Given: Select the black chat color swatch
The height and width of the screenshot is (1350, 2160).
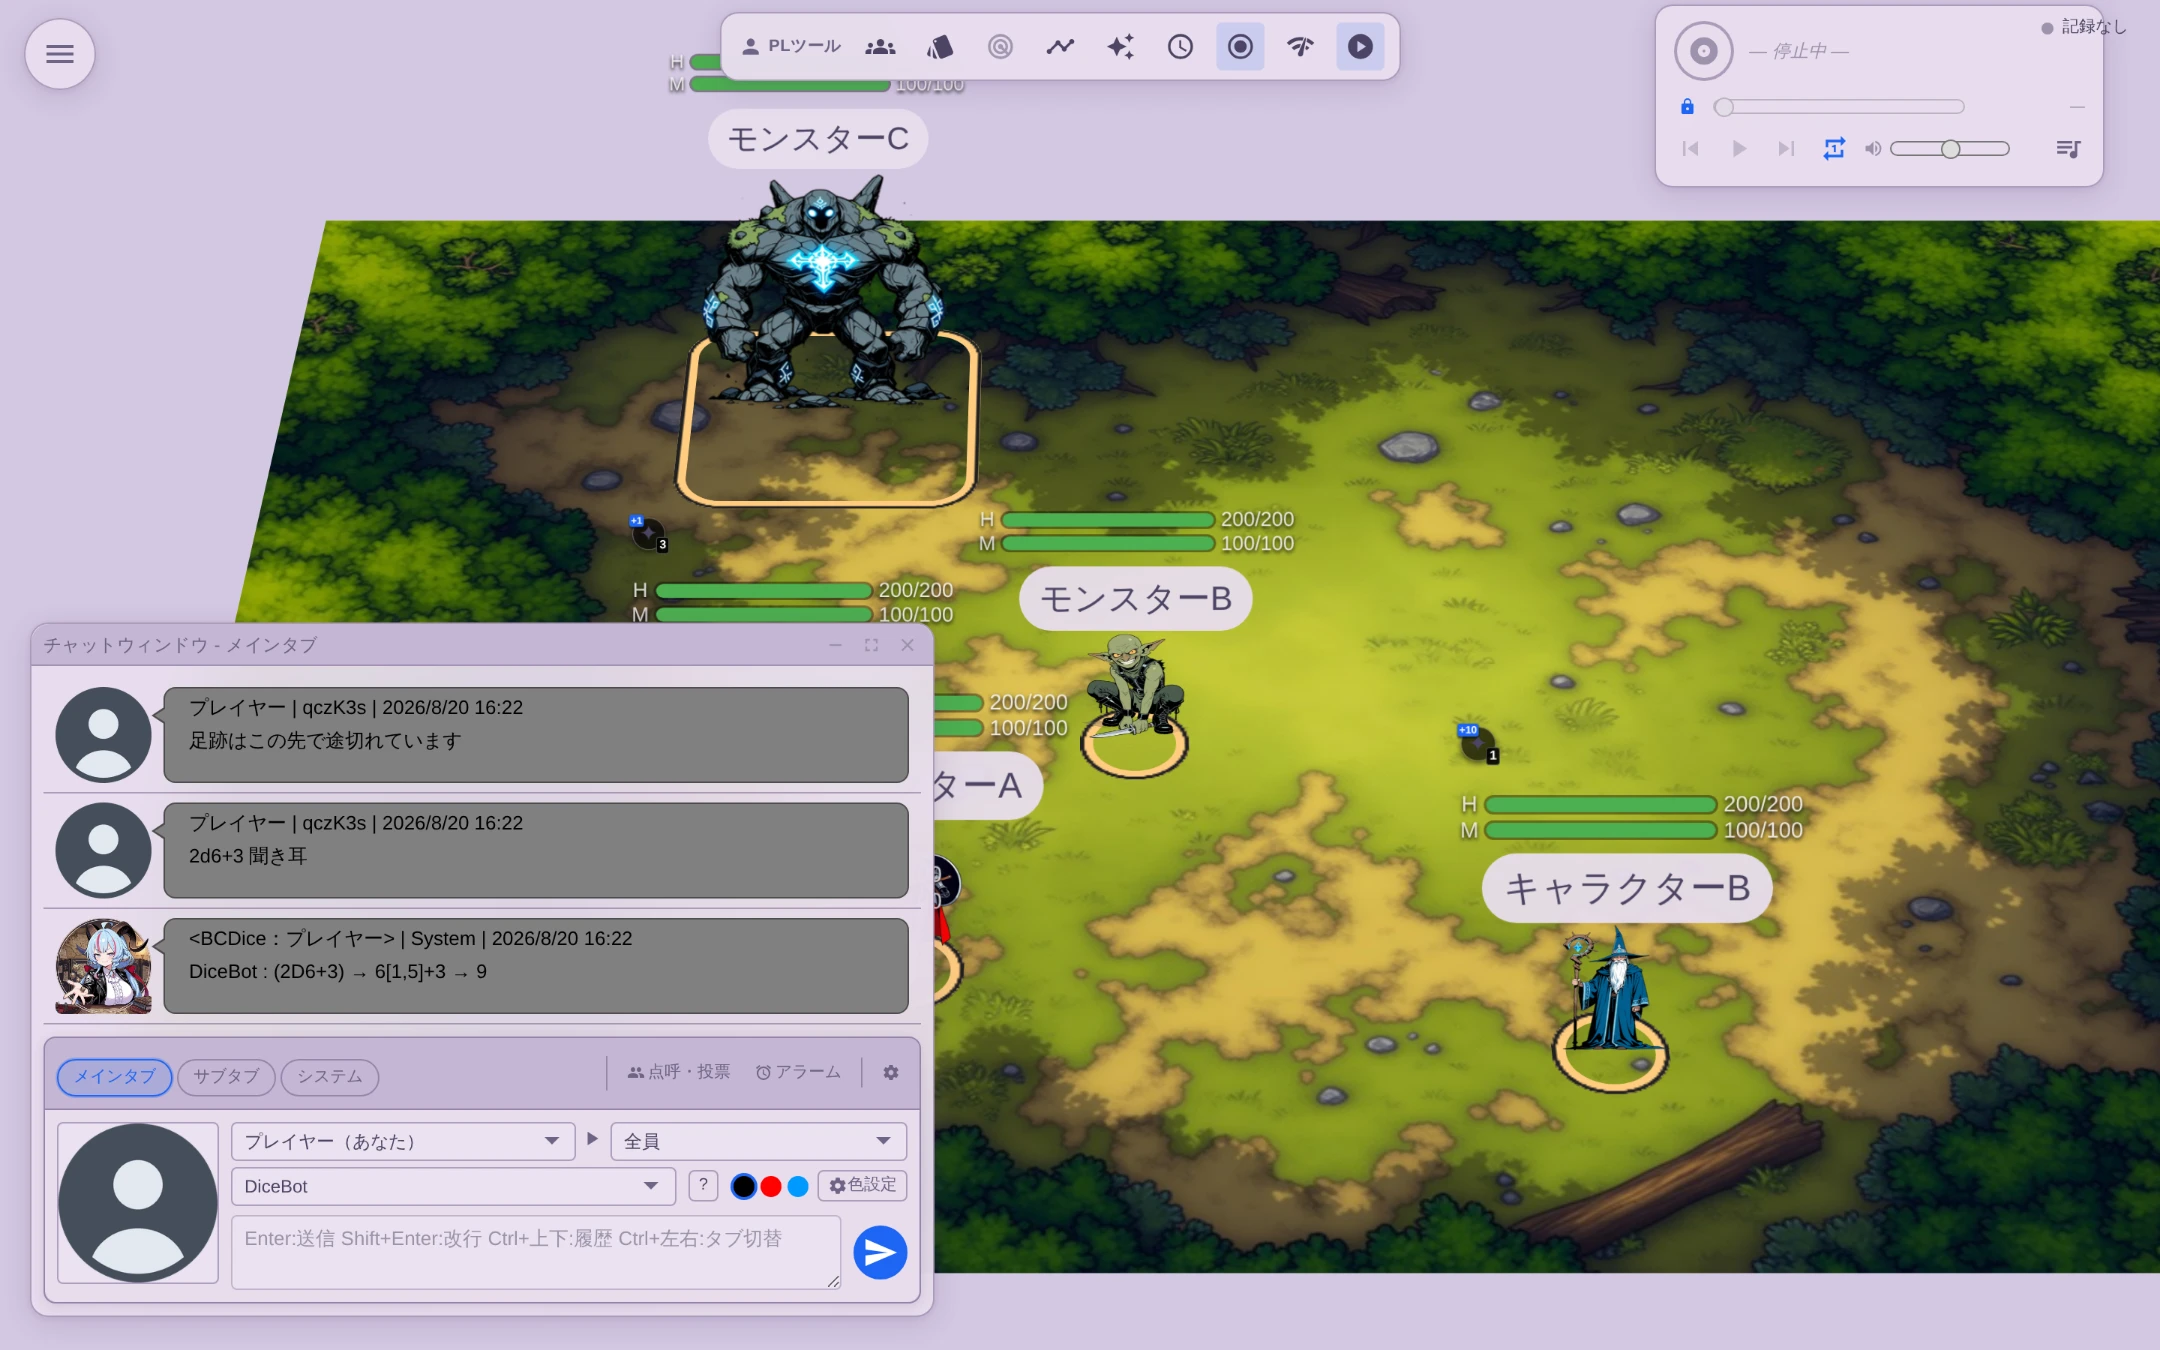Looking at the screenshot, I should [743, 1186].
